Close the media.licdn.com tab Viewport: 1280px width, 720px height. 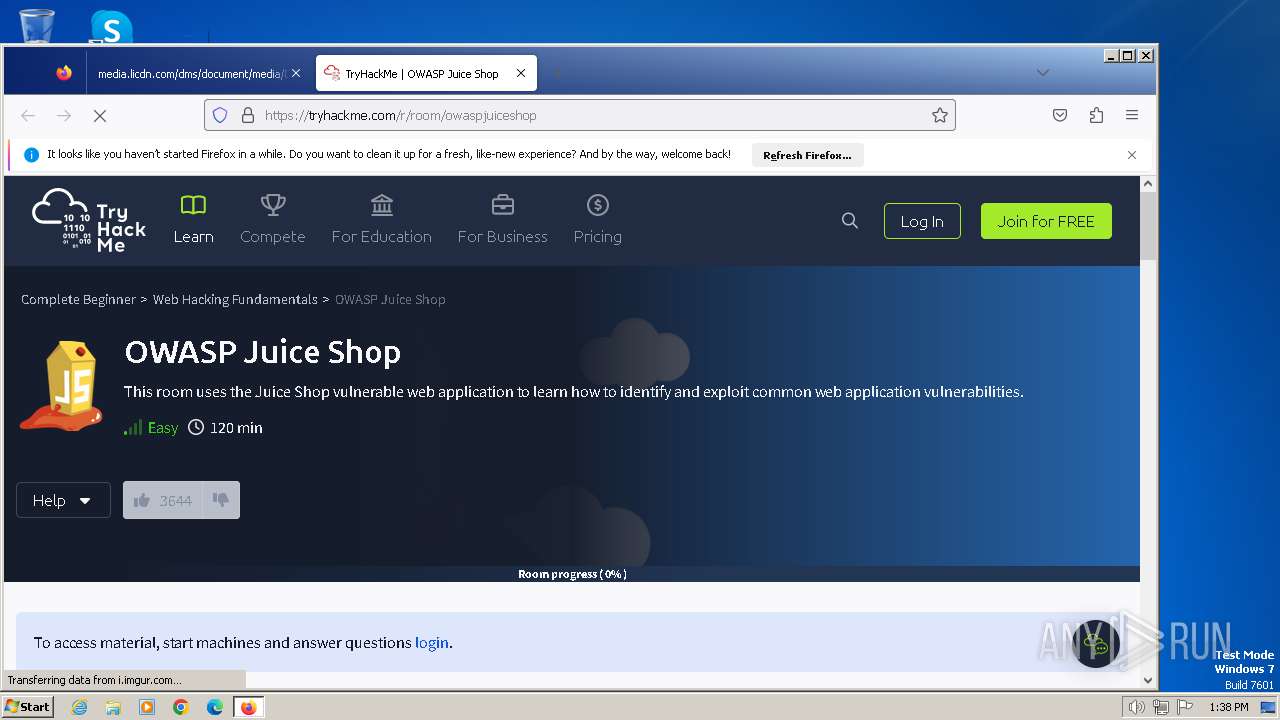296,73
